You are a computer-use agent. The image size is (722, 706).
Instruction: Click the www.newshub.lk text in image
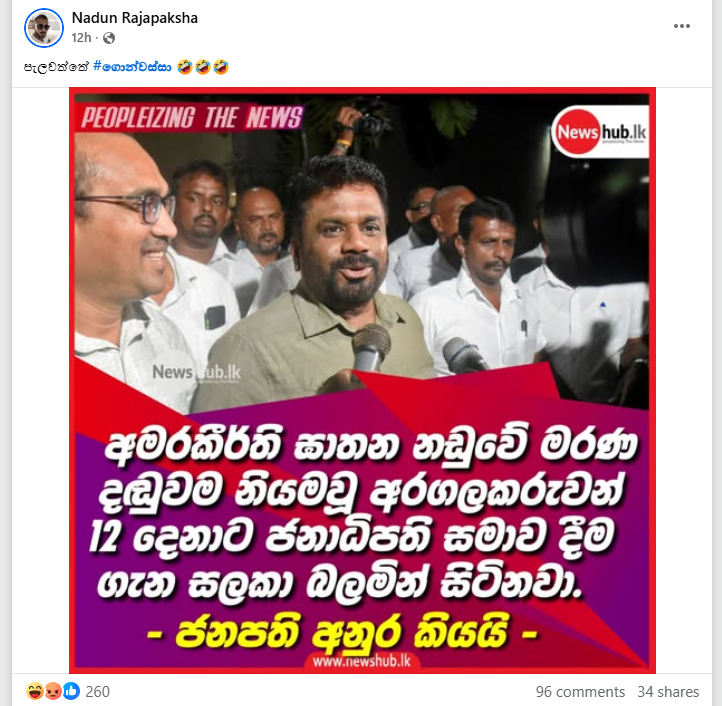click(361, 661)
